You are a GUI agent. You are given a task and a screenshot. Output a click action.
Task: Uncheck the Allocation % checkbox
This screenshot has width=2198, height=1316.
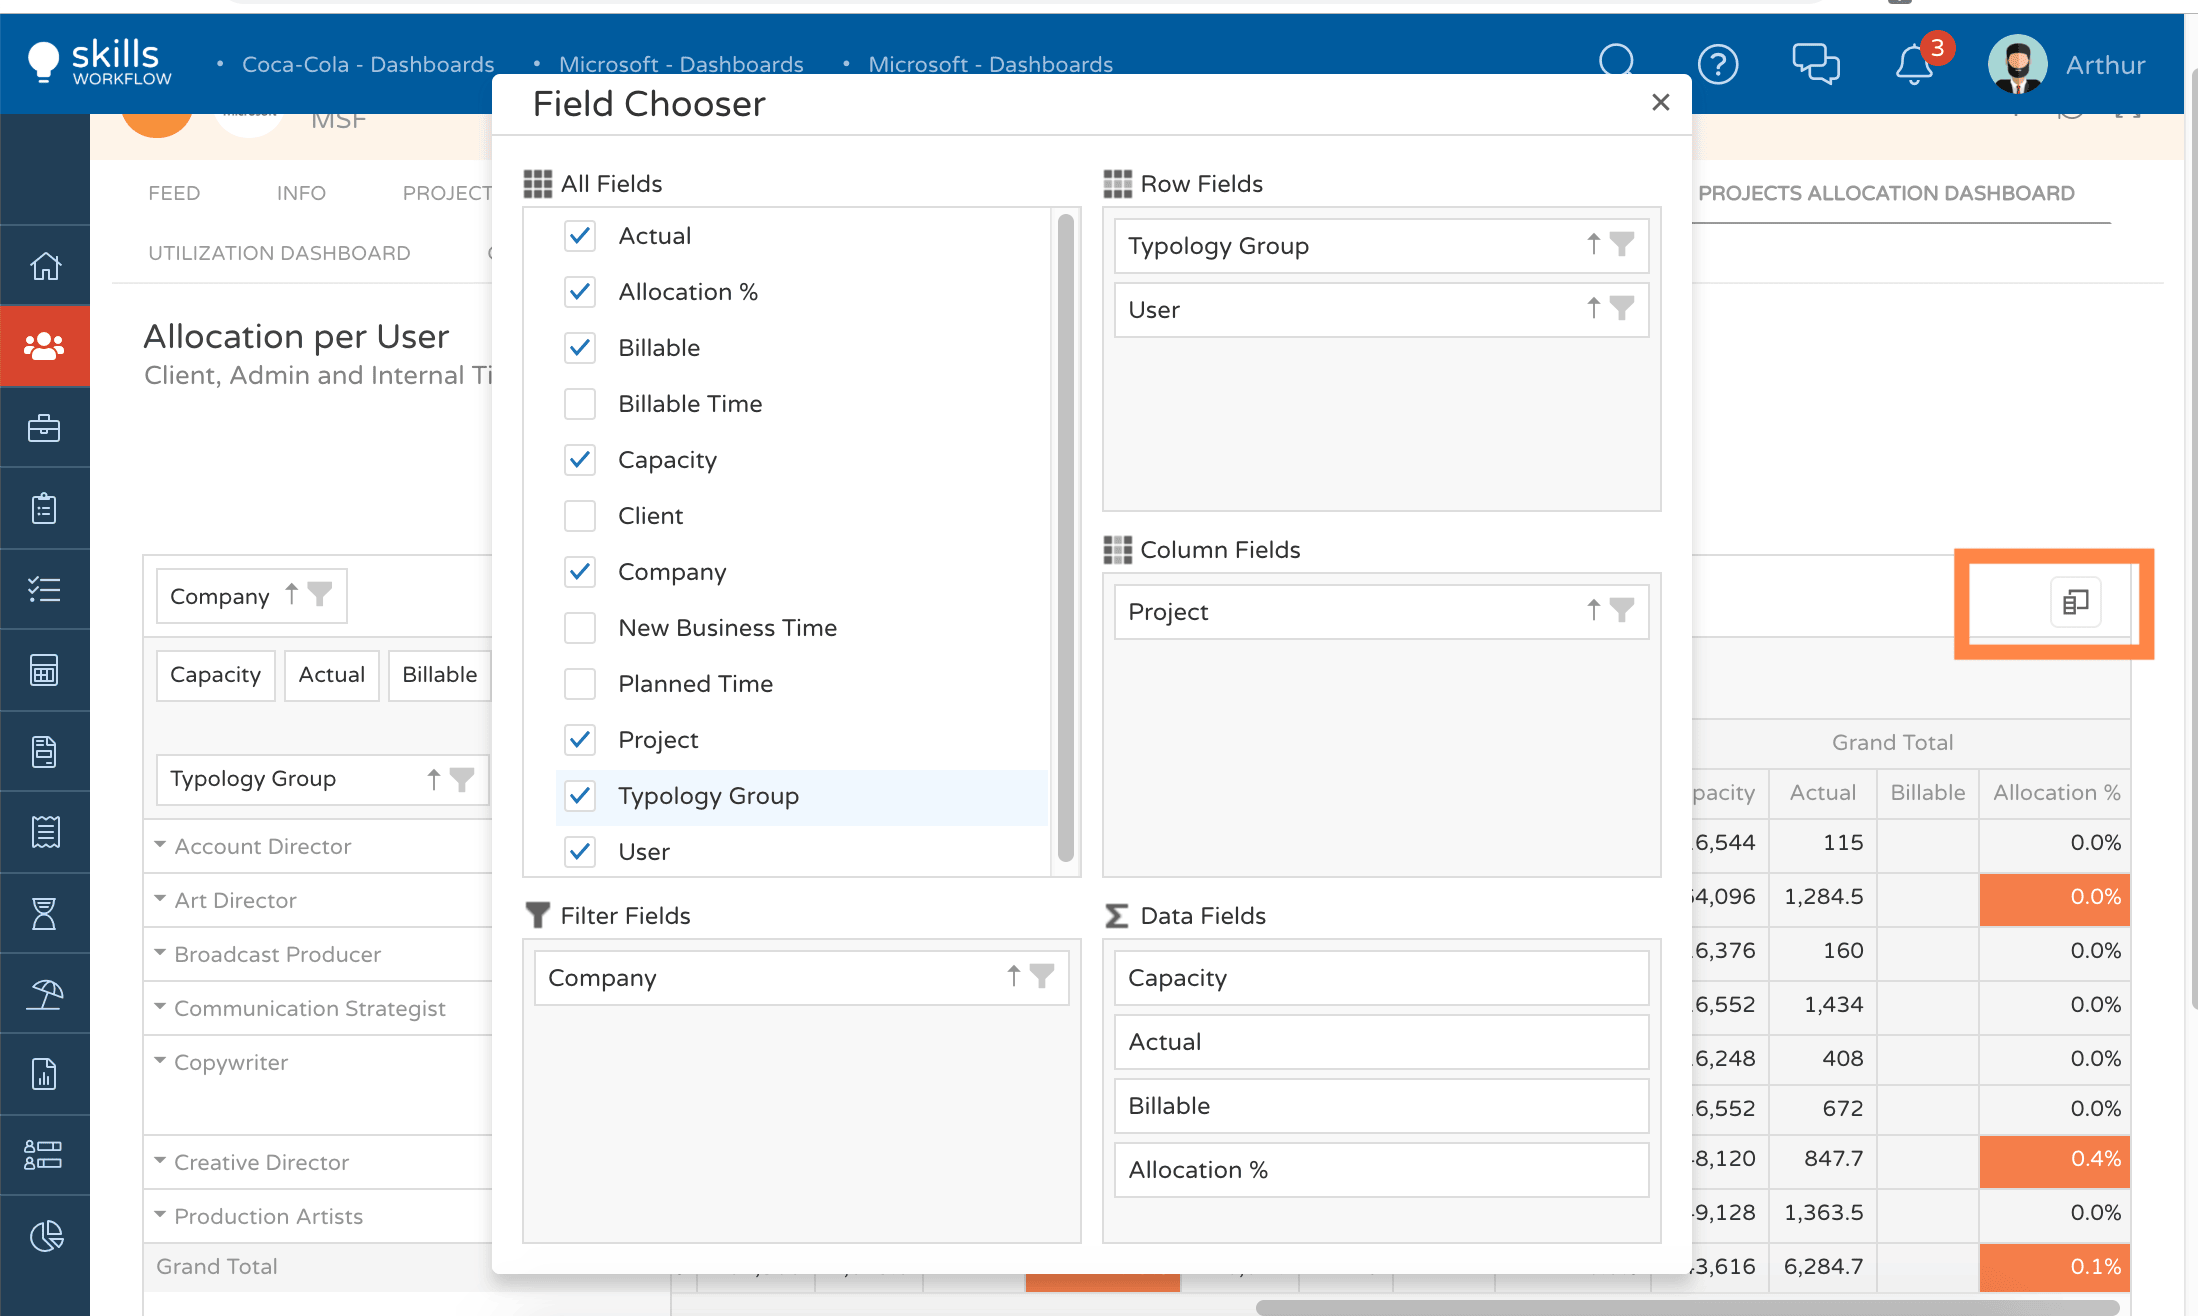click(580, 292)
